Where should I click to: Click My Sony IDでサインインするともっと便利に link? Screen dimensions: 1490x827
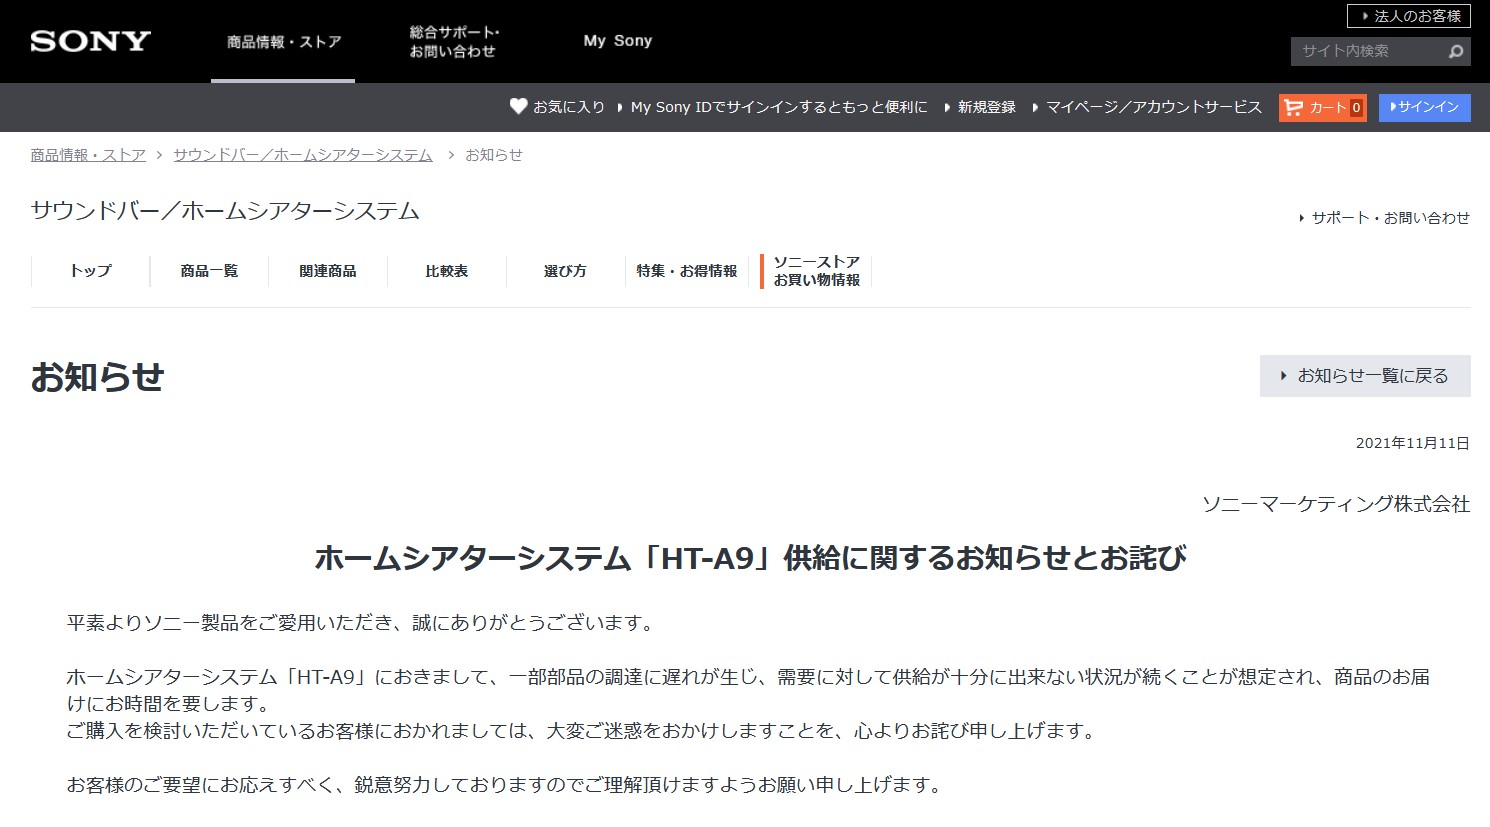779,107
